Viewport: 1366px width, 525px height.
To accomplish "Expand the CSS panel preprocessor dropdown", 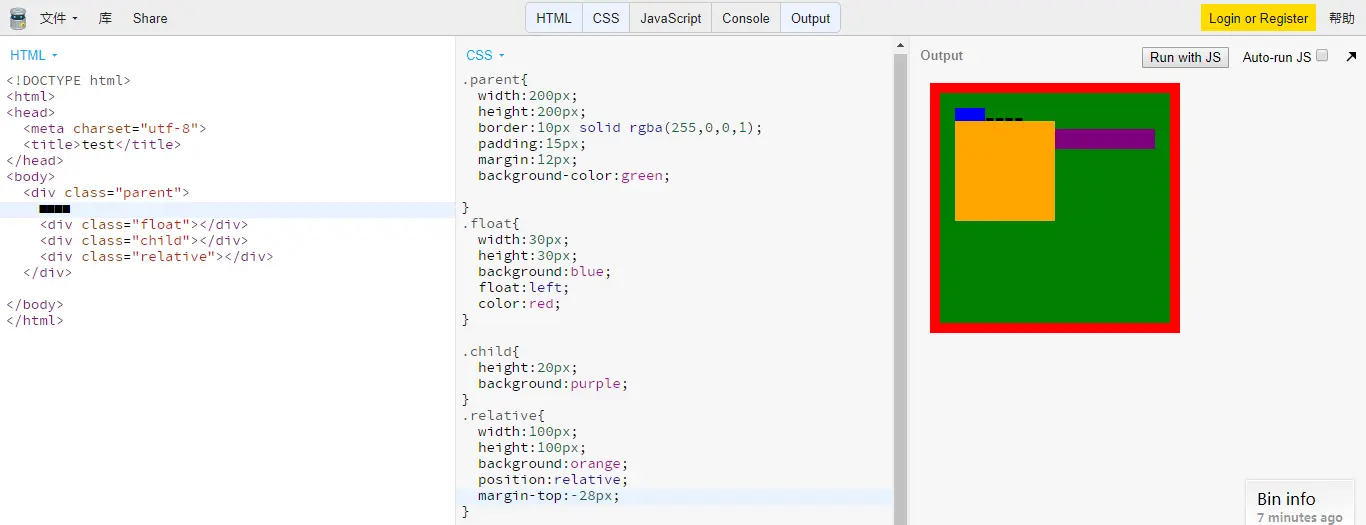I will (486, 55).
